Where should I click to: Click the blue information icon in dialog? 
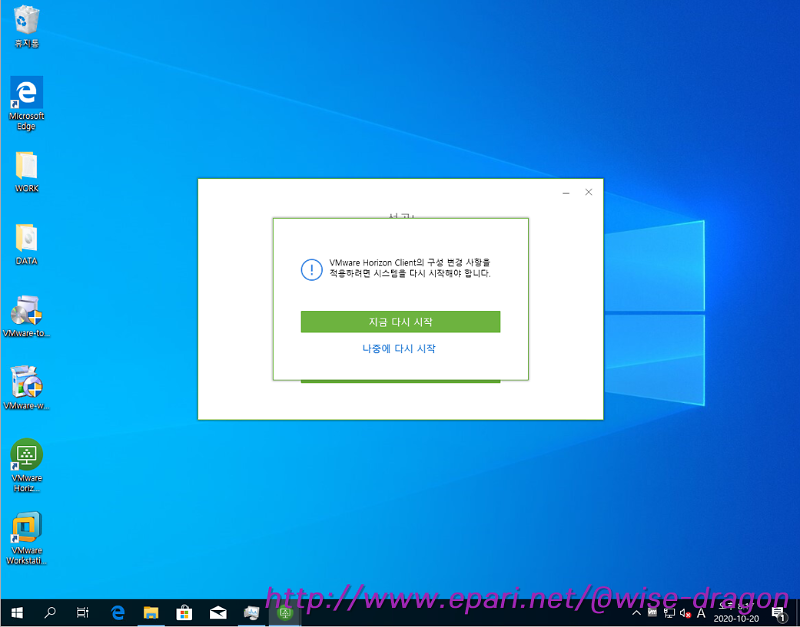311,270
